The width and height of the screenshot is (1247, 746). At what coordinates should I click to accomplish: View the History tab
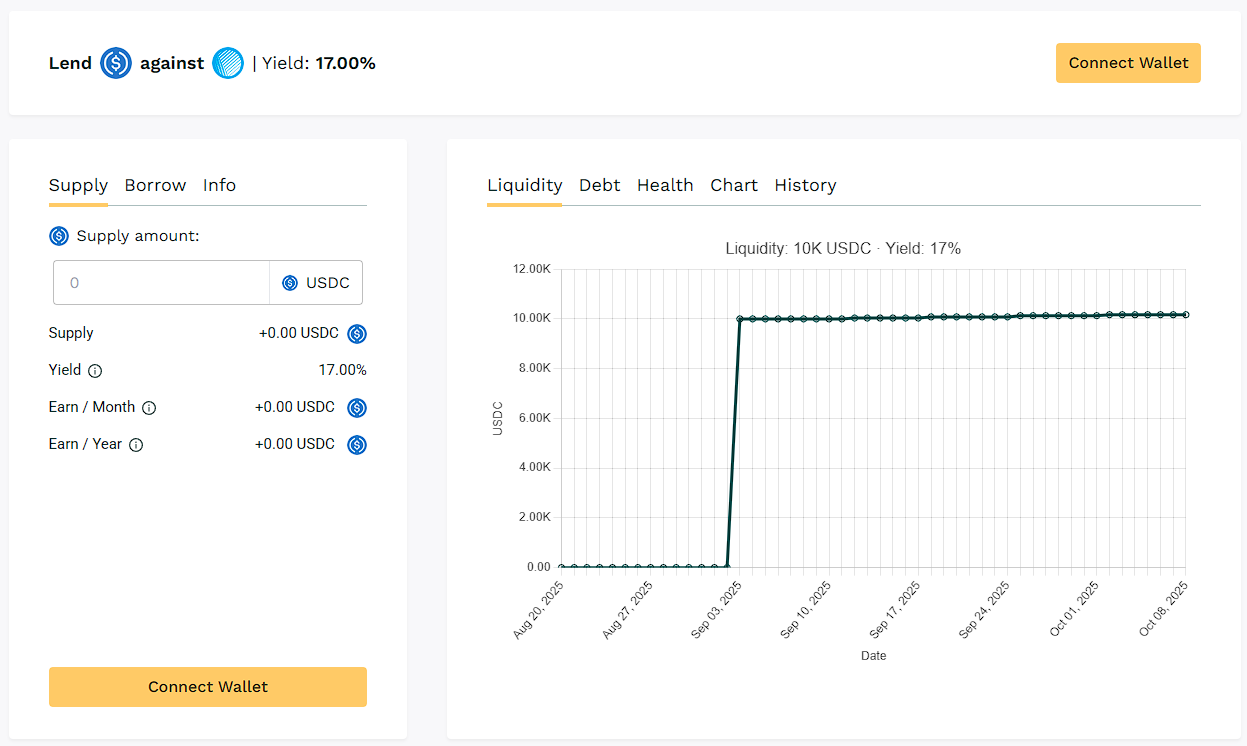point(805,185)
